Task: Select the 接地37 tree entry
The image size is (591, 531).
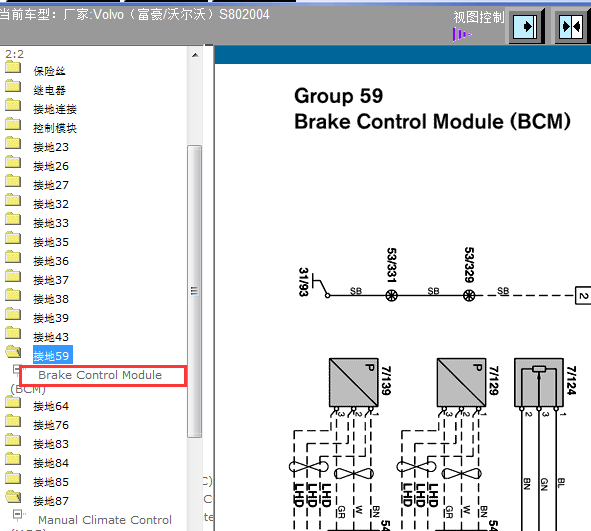Action: [51, 280]
